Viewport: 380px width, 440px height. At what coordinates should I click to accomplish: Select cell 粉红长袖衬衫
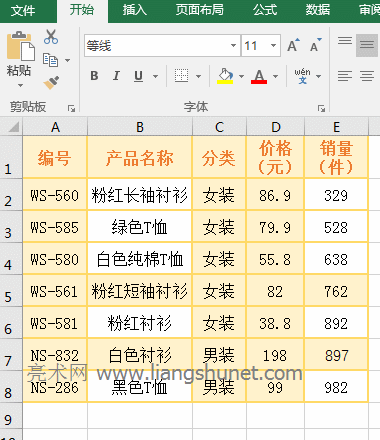pos(140,195)
